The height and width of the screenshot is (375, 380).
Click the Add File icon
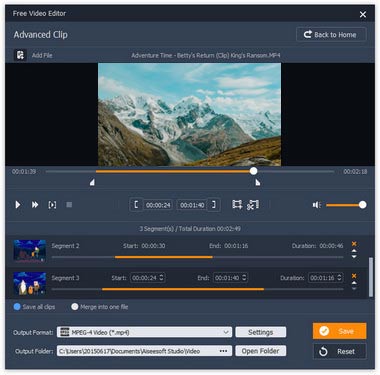pos(20,55)
